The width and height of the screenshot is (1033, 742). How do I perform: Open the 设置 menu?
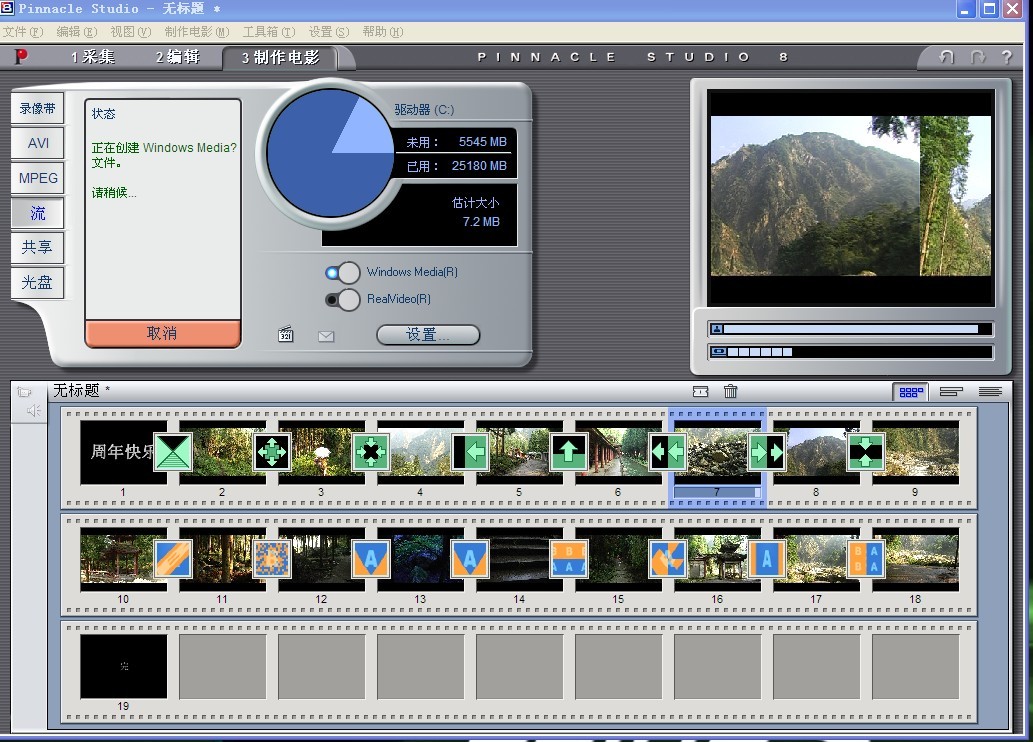click(329, 32)
